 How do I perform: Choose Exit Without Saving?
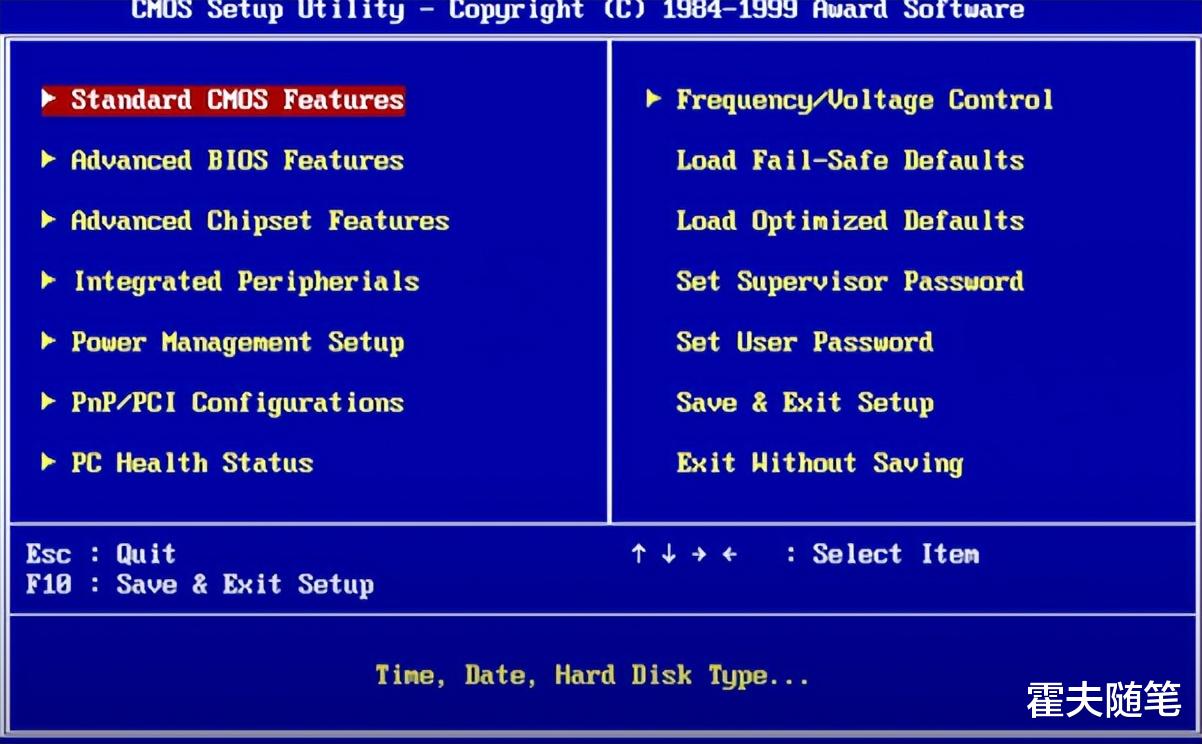coord(820,463)
